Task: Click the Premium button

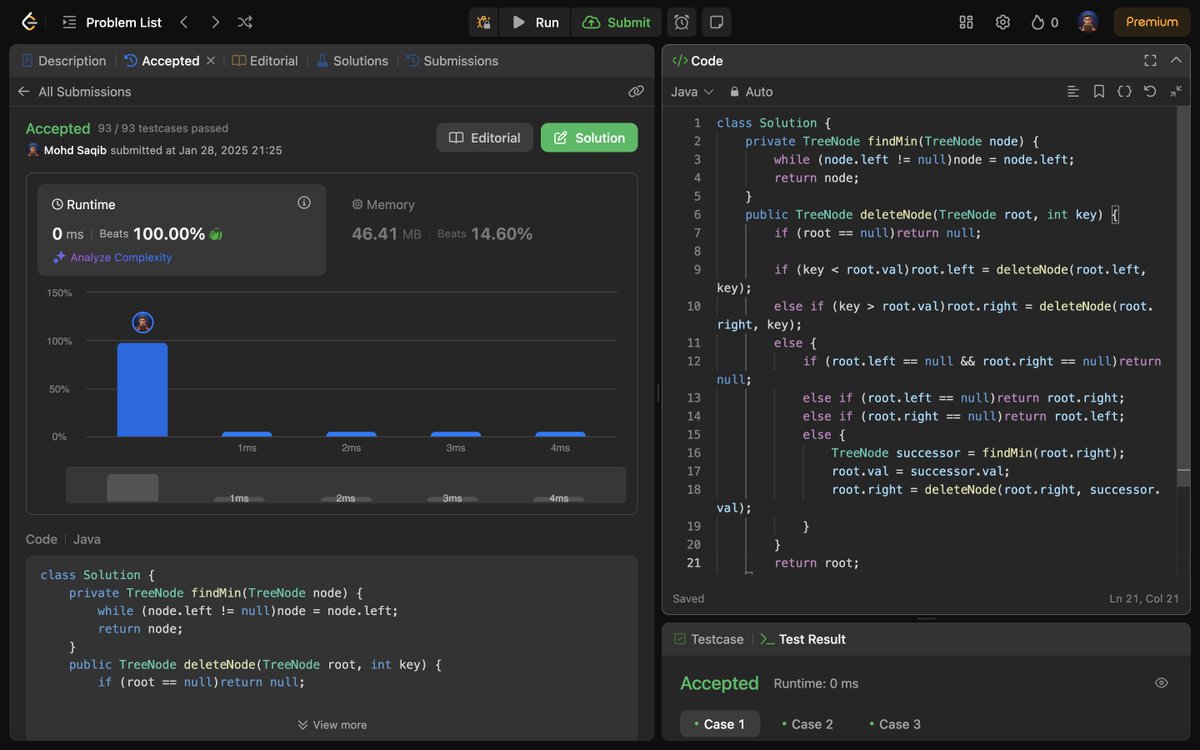Action: (1152, 22)
